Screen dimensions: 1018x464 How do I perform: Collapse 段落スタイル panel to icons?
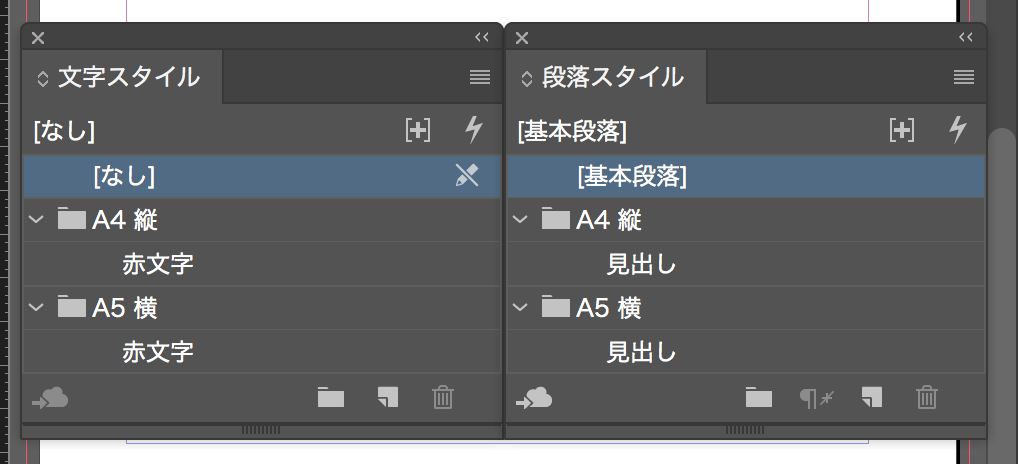tap(965, 38)
